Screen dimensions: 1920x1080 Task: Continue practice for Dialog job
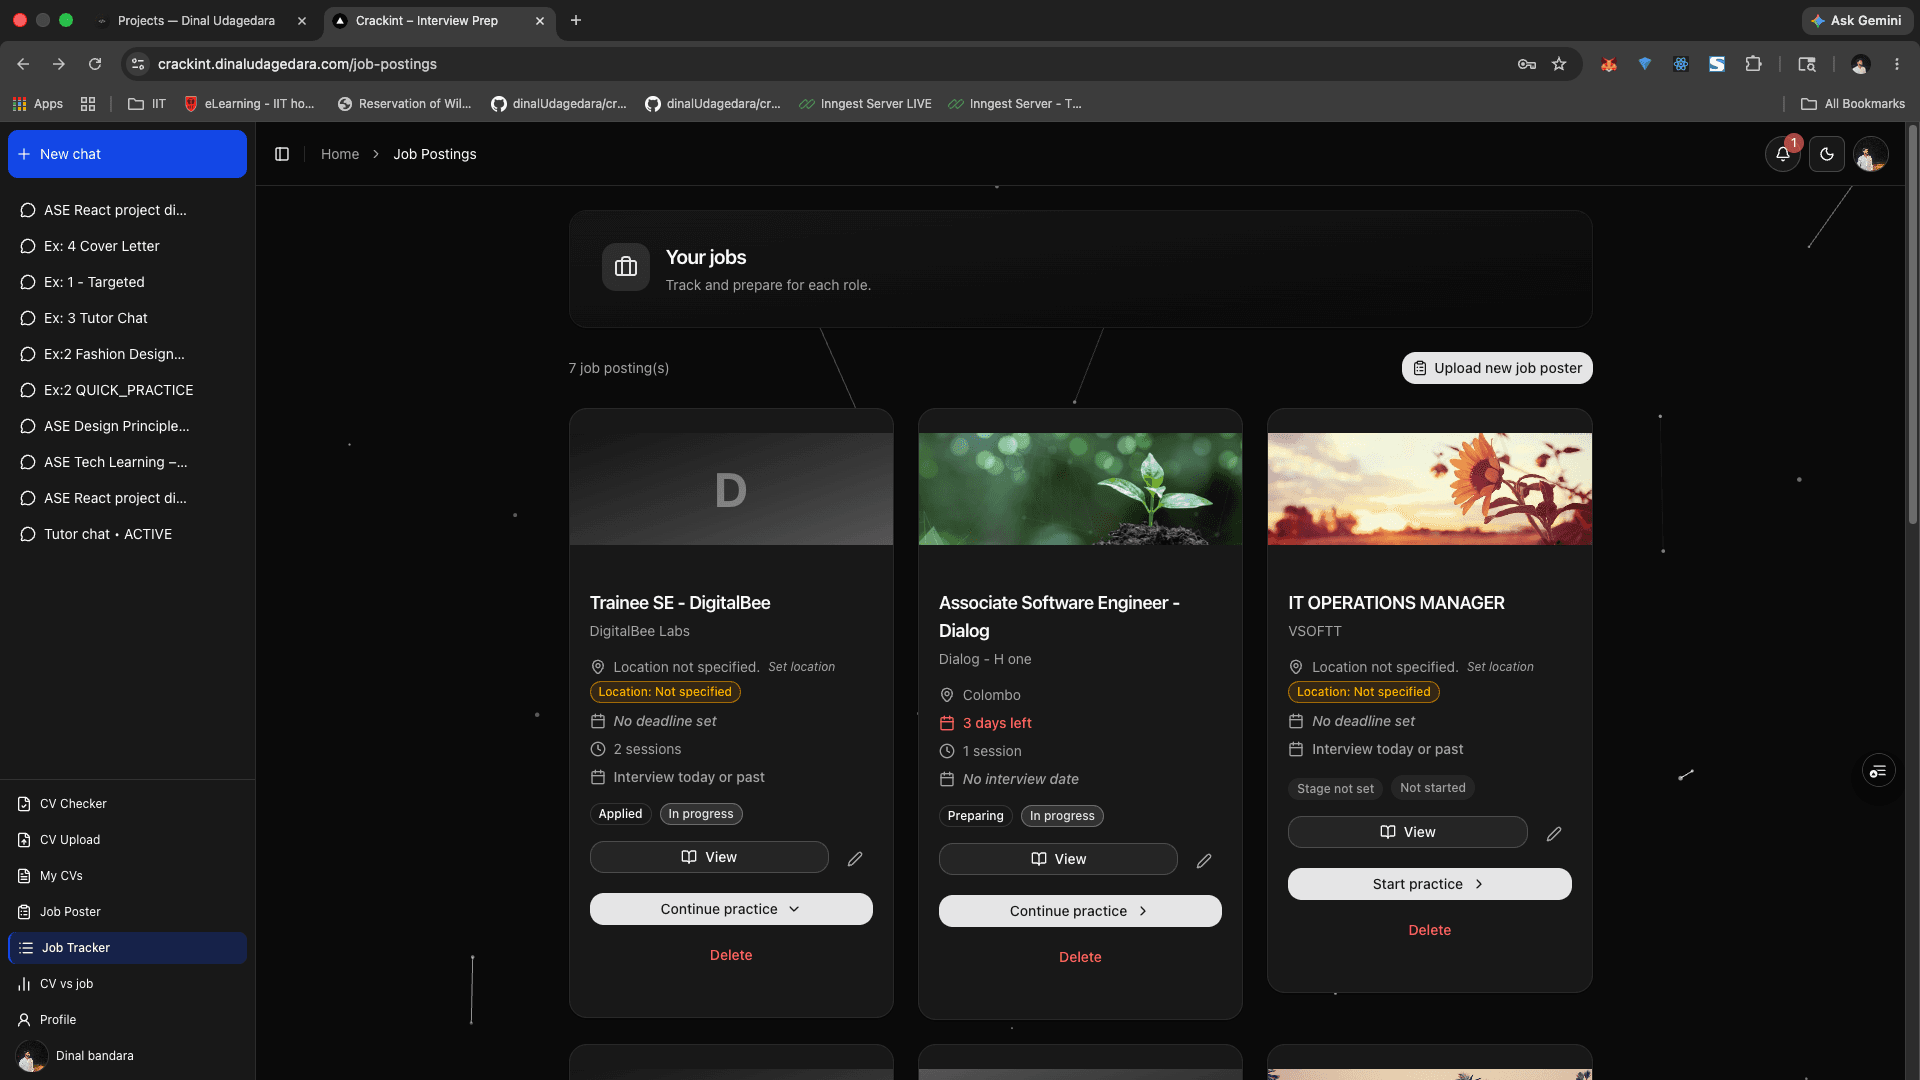1080,911
